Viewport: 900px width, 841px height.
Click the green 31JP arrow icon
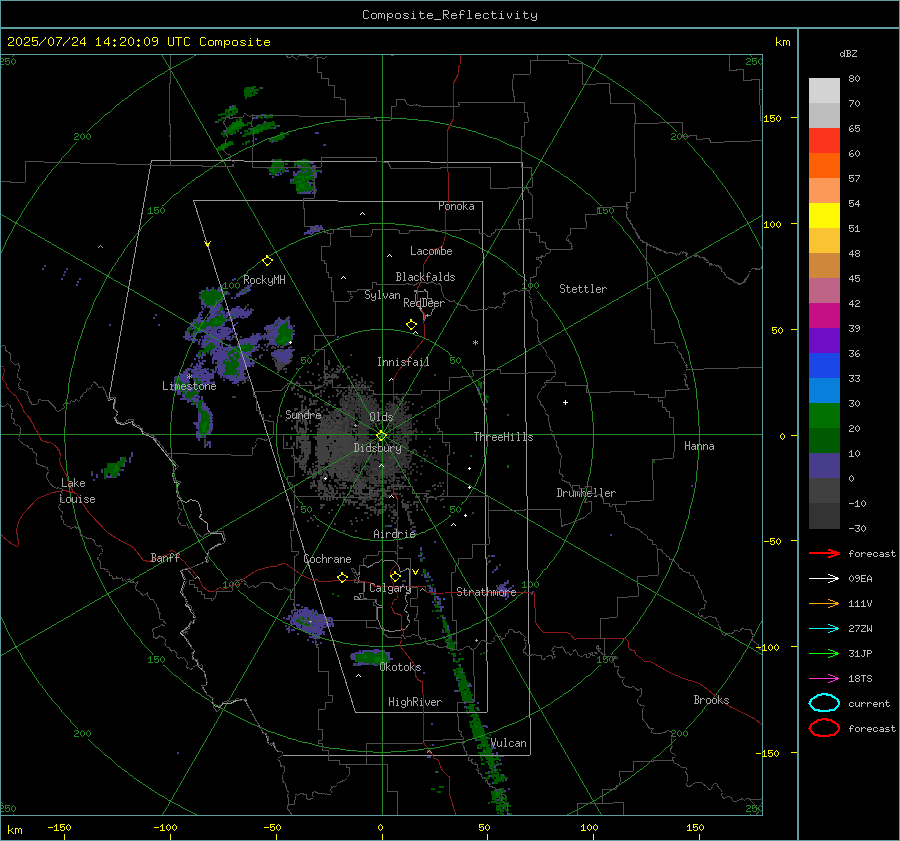click(x=824, y=653)
